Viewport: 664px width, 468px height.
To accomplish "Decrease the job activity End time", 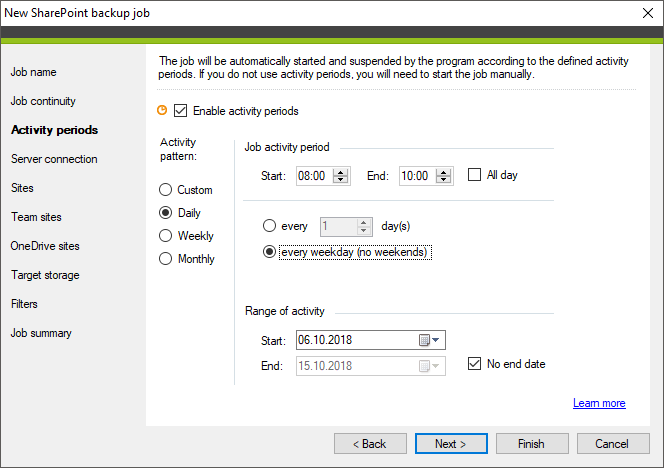I will pyautogui.click(x=443, y=180).
